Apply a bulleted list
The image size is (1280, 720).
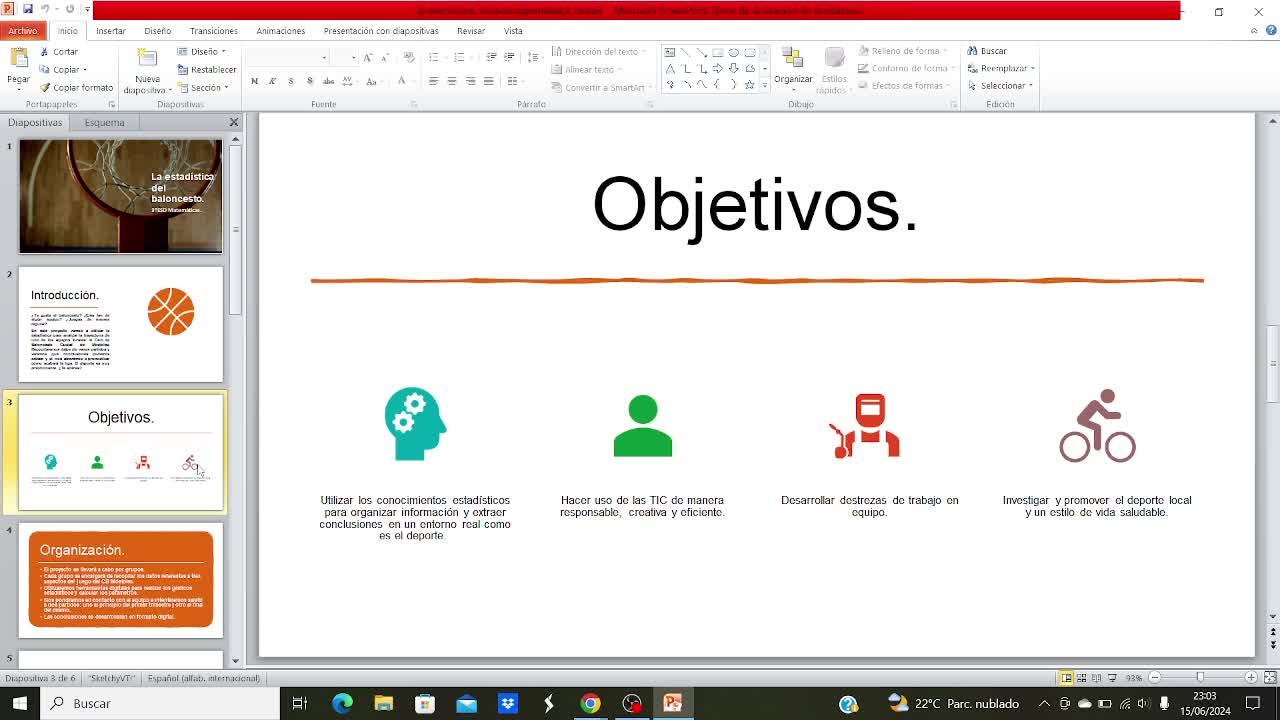click(436, 57)
